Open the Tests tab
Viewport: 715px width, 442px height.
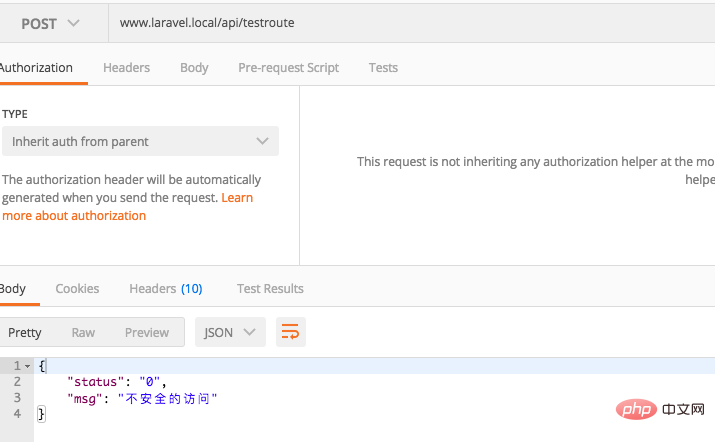click(x=383, y=68)
